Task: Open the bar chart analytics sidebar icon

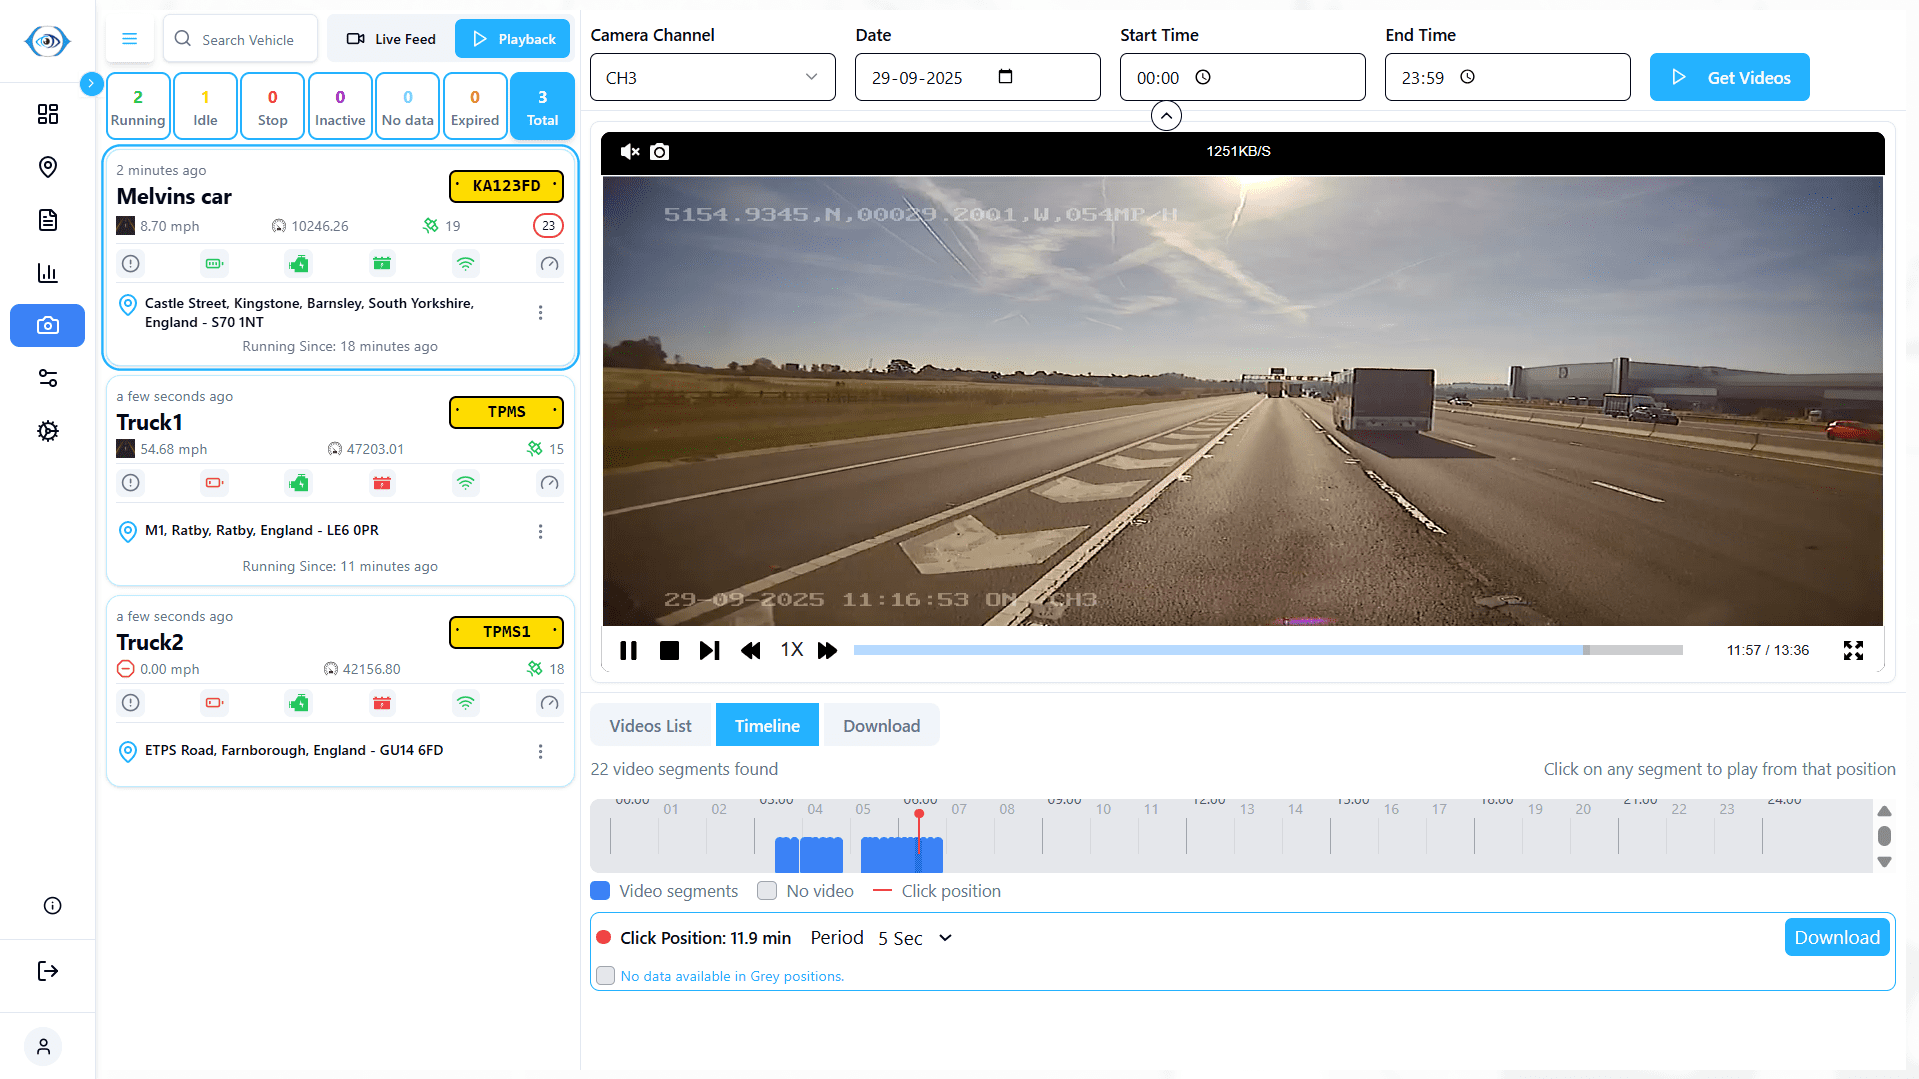Action: (x=47, y=273)
